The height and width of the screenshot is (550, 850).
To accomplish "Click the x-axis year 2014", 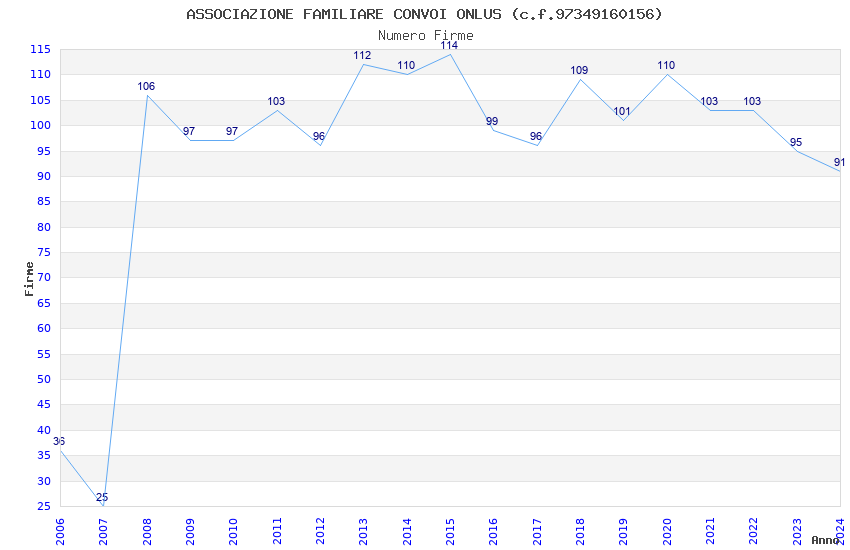I will 407,532.
